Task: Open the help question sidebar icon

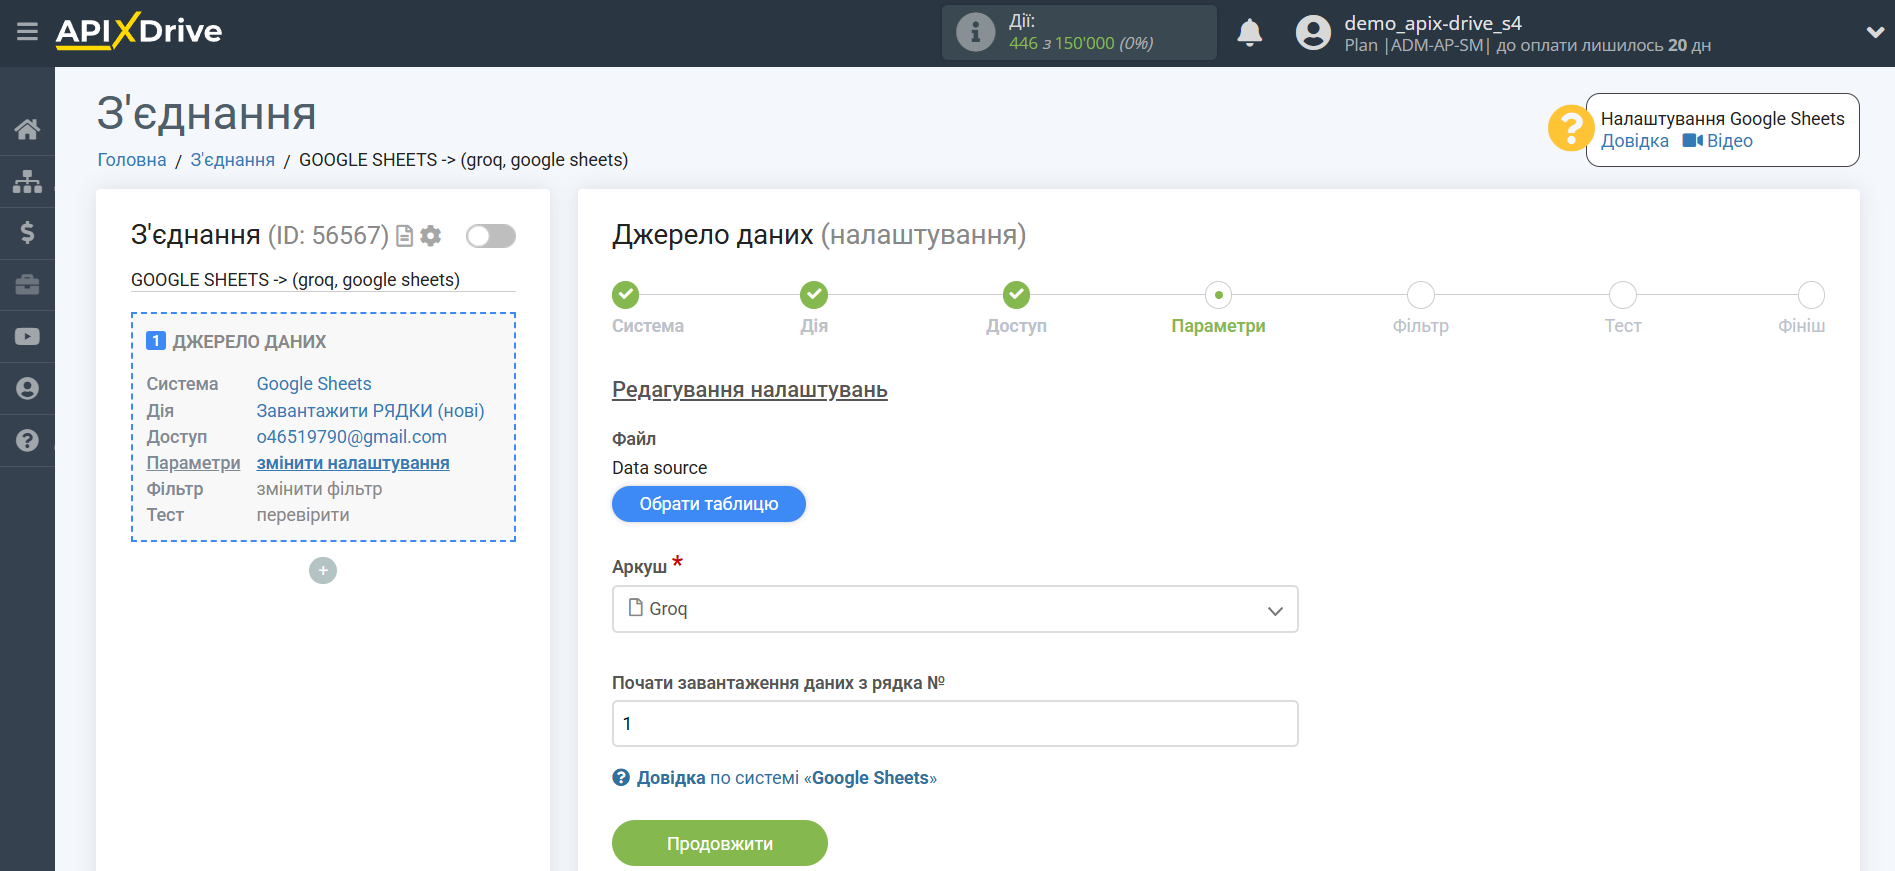Action: [x=27, y=441]
